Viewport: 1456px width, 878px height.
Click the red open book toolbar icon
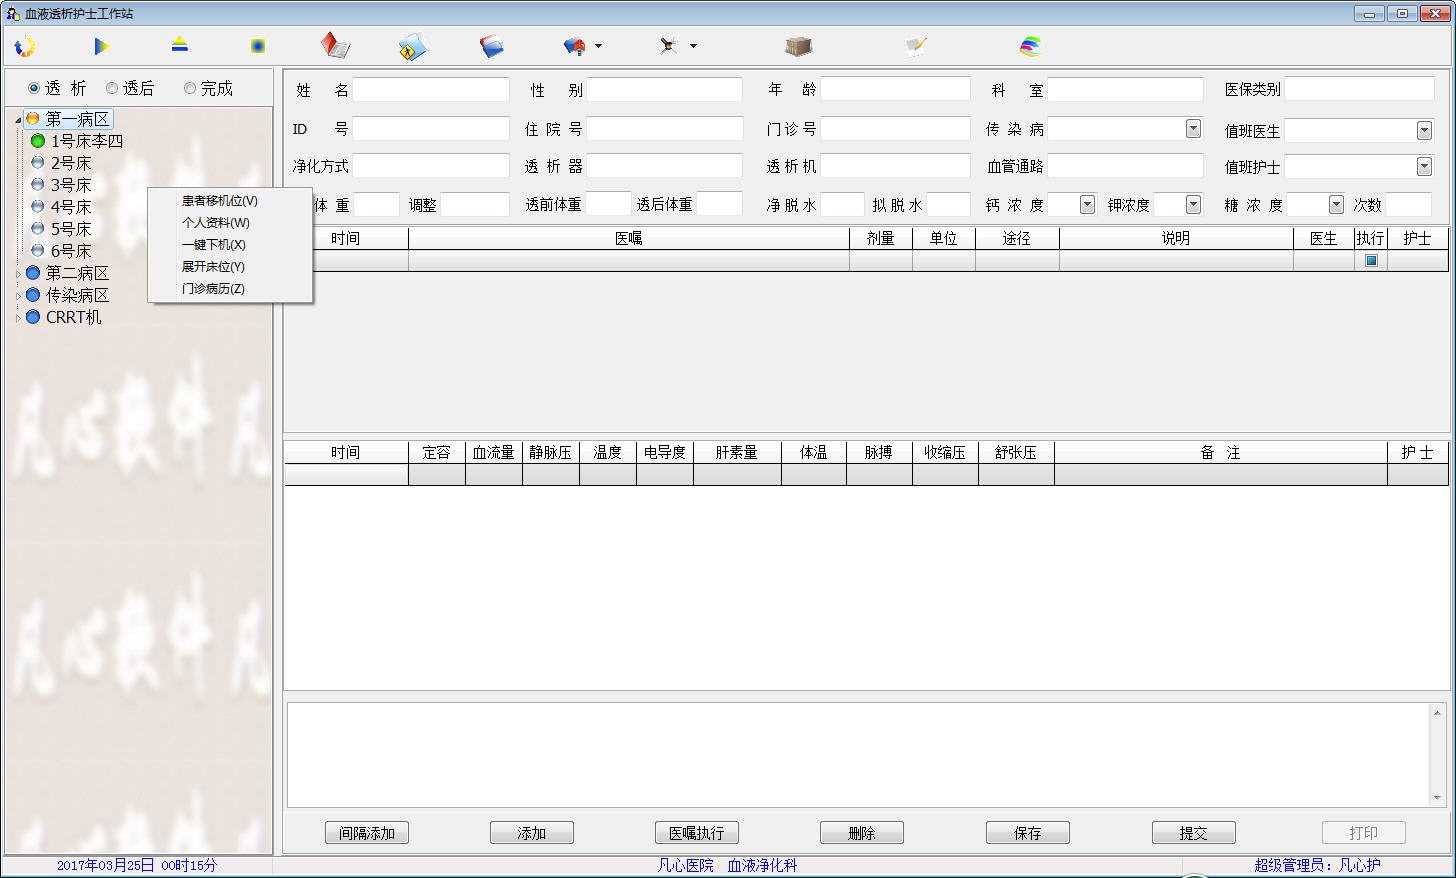[x=335, y=46]
